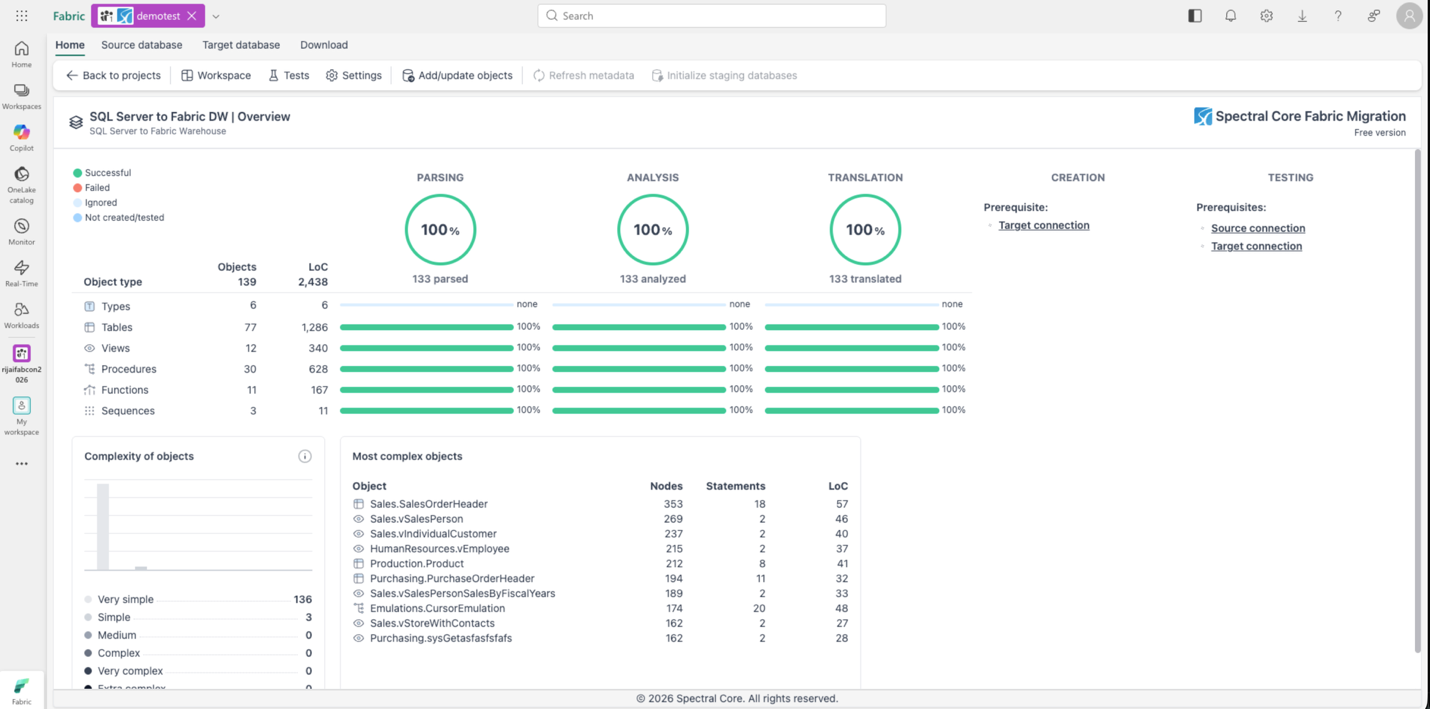Open the app launcher grid icon
The width and height of the screenshot is (1430, 709).
(x=21, y=16)
